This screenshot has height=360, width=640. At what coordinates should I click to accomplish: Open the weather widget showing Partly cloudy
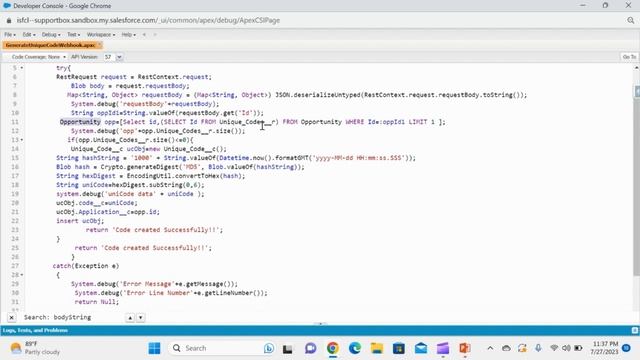click(x=35, y=348)
